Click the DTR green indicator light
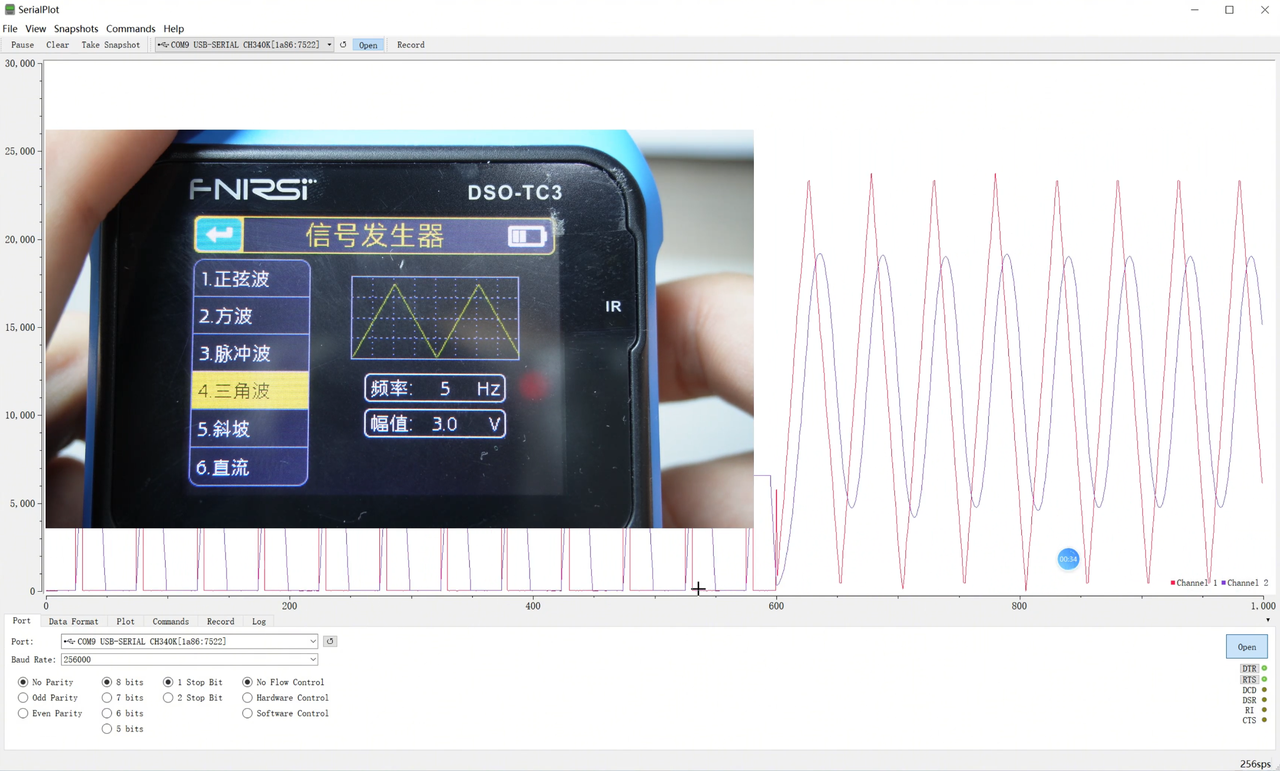This screenshot has height=771, width=1280. coord(1264,668)
